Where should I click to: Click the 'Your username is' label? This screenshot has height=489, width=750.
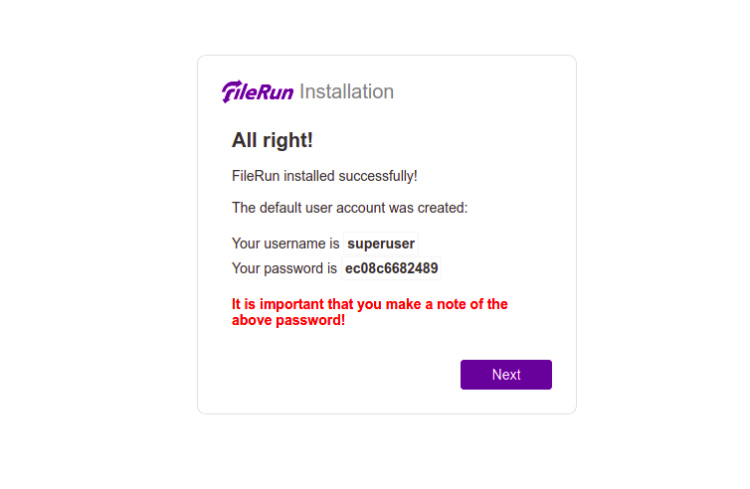coord(285,243)
